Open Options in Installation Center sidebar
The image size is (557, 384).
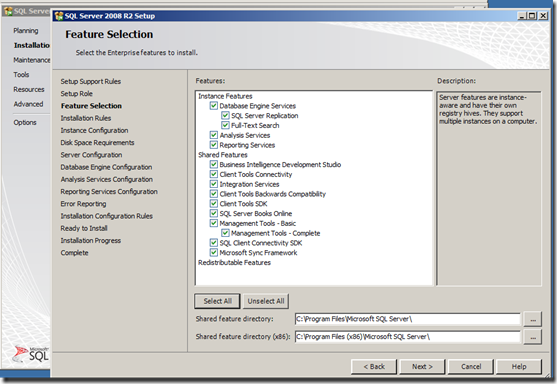25,122
